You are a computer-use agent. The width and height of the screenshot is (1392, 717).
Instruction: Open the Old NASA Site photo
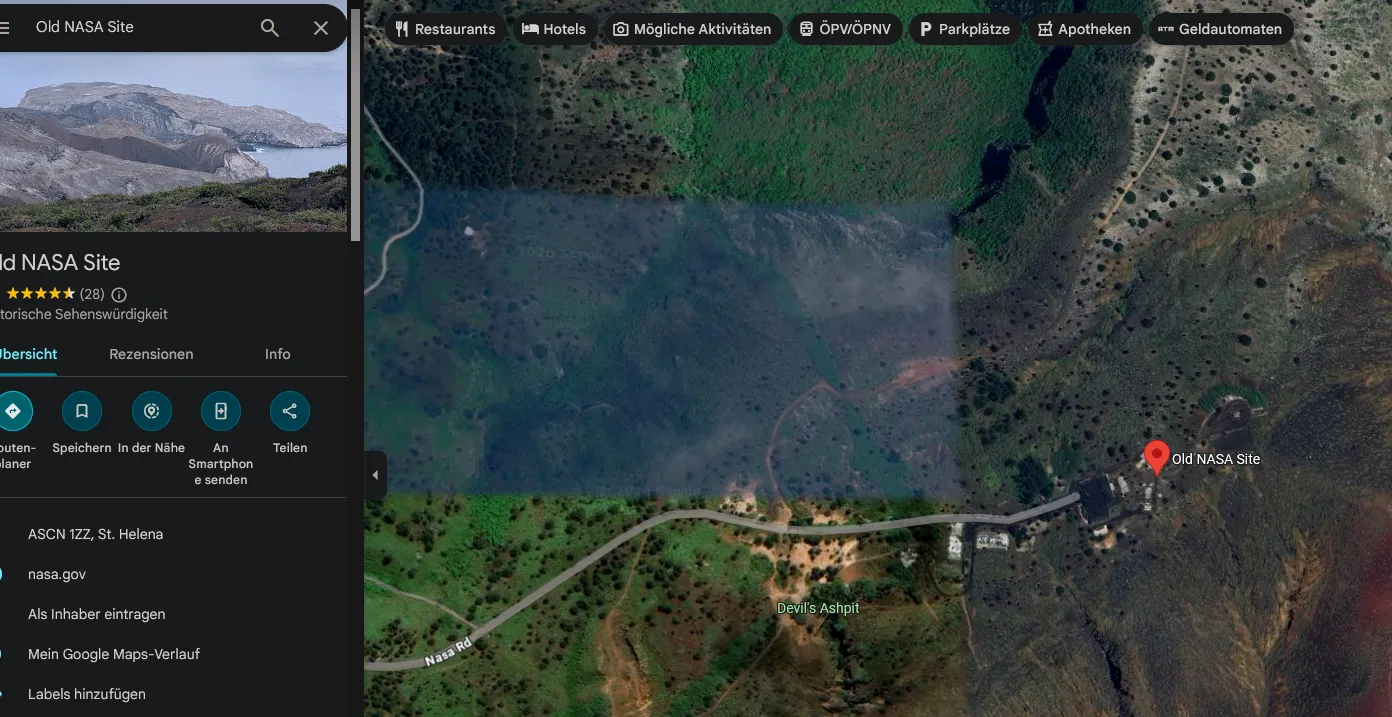click(173, 142)
